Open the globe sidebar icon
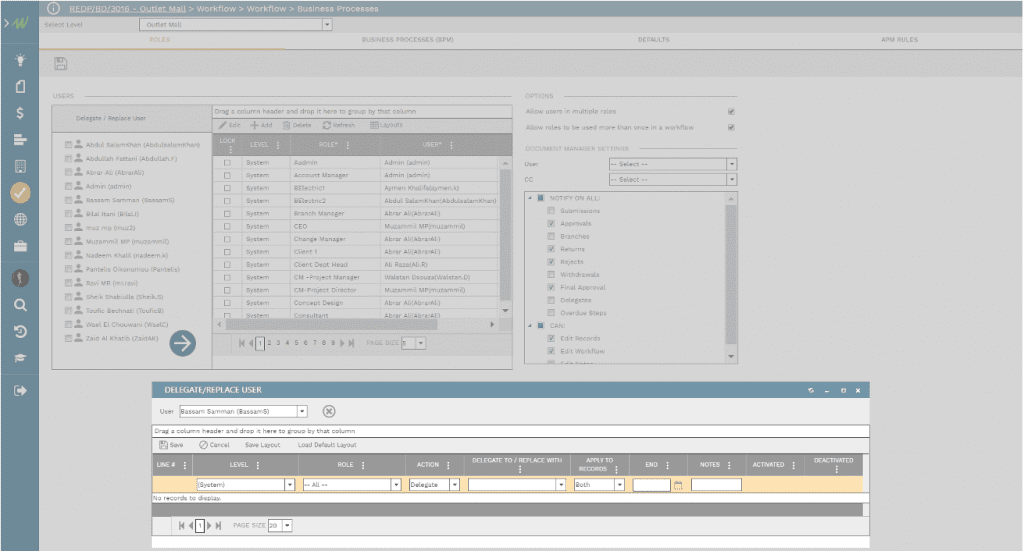 click(x=20, y=219)
